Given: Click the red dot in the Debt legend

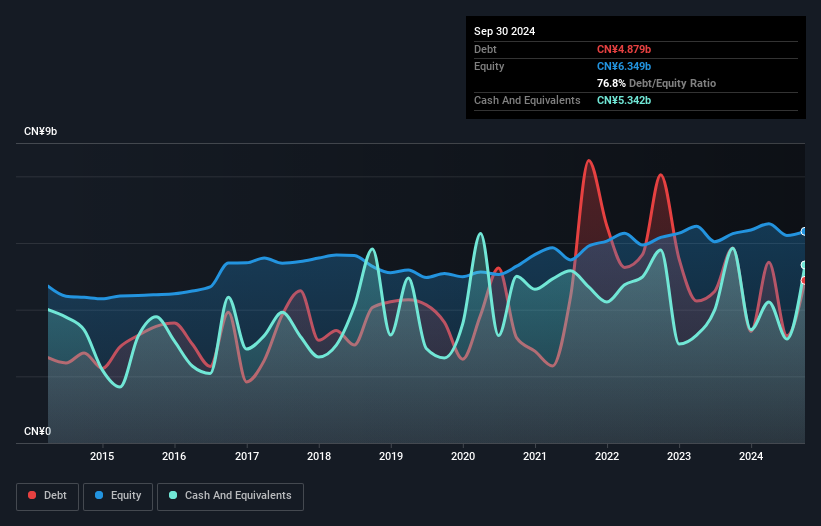Looking at the screenshot, I should point(32,495).
